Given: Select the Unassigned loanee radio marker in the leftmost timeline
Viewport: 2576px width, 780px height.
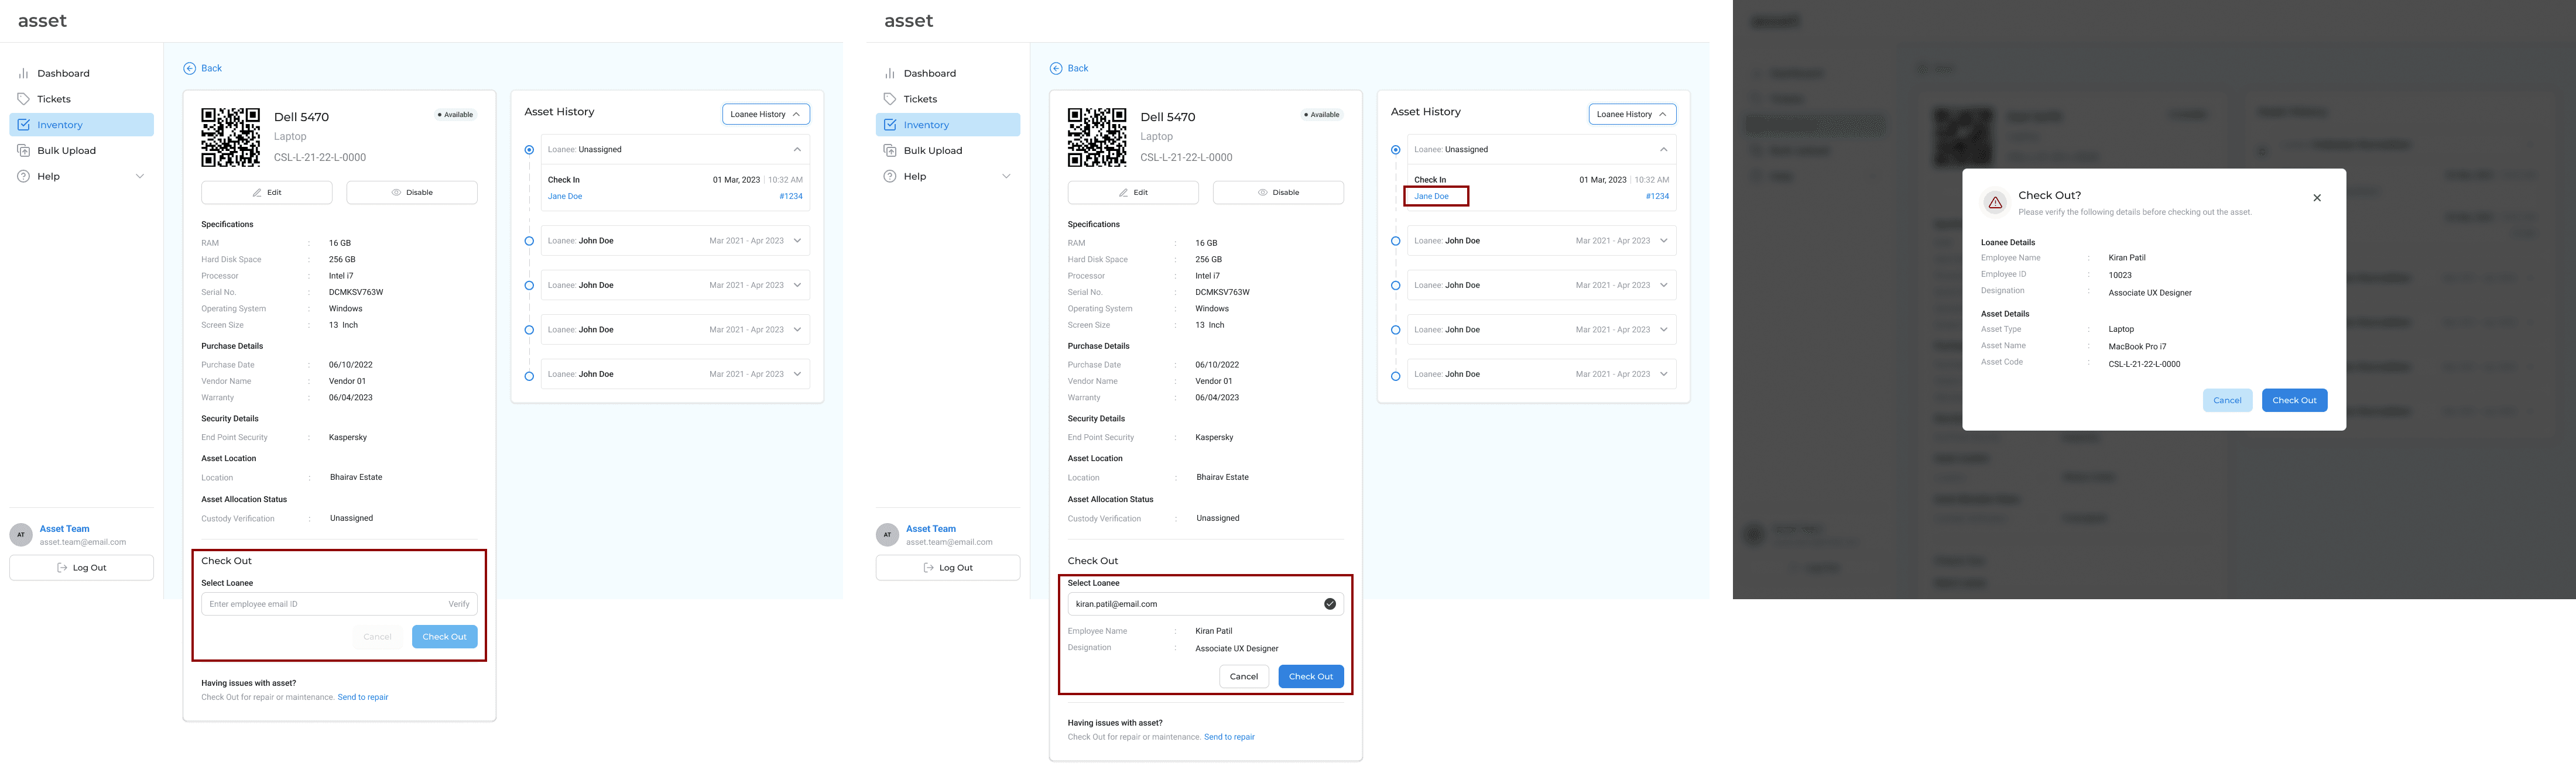Looking at the screenshot, I should [529, 150].
